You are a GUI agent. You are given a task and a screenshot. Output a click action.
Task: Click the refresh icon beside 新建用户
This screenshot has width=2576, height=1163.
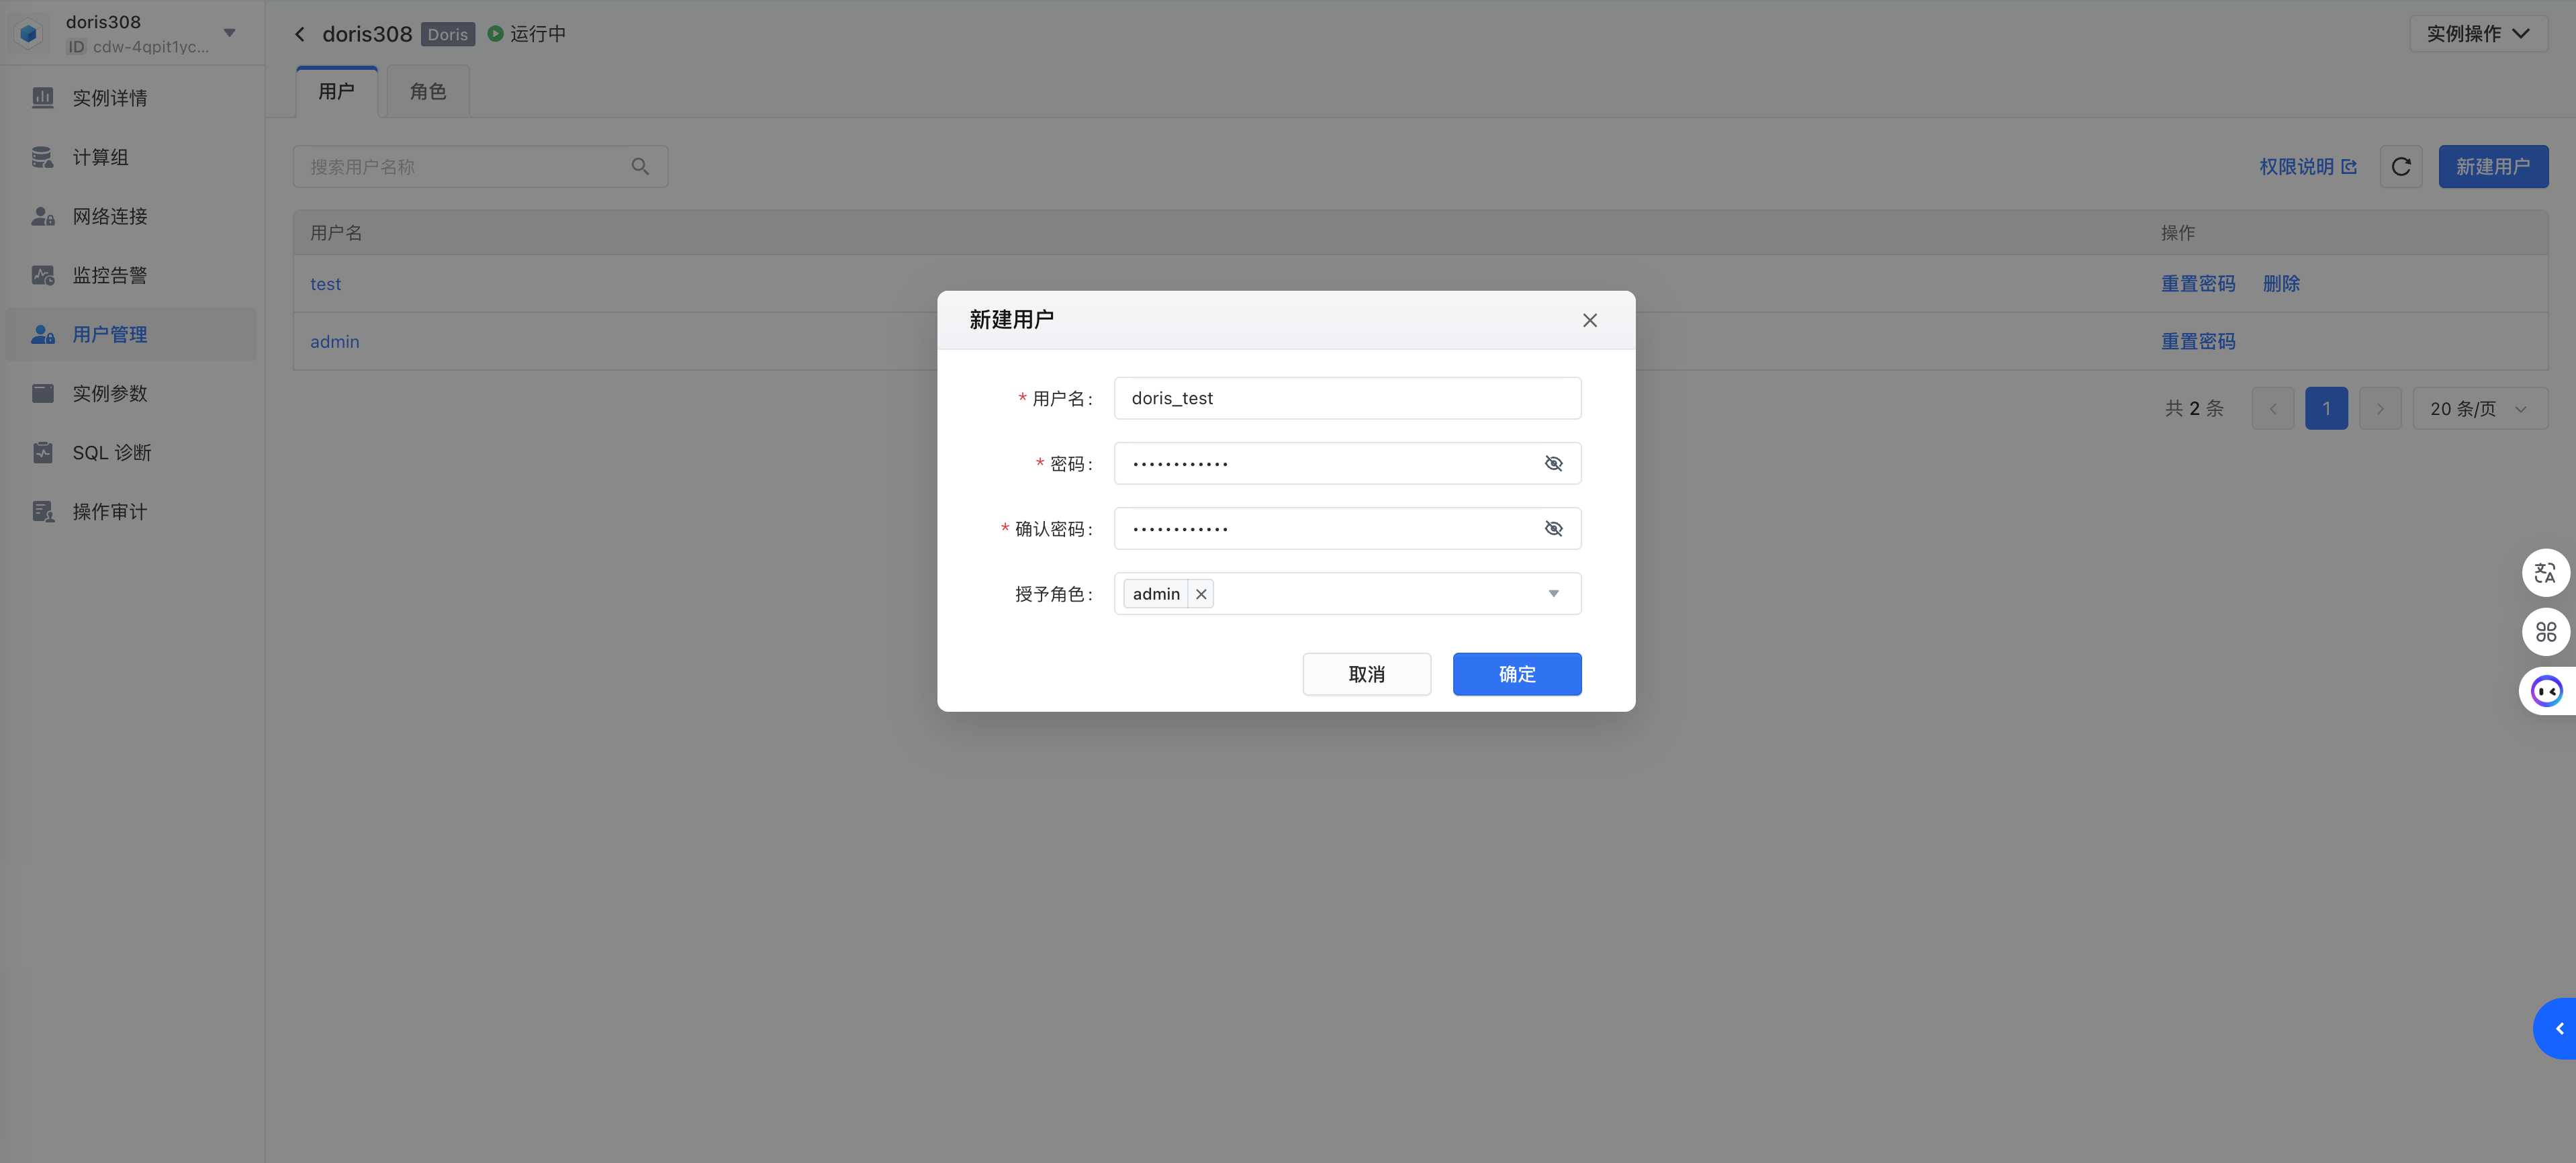(x=2400, y=167)
